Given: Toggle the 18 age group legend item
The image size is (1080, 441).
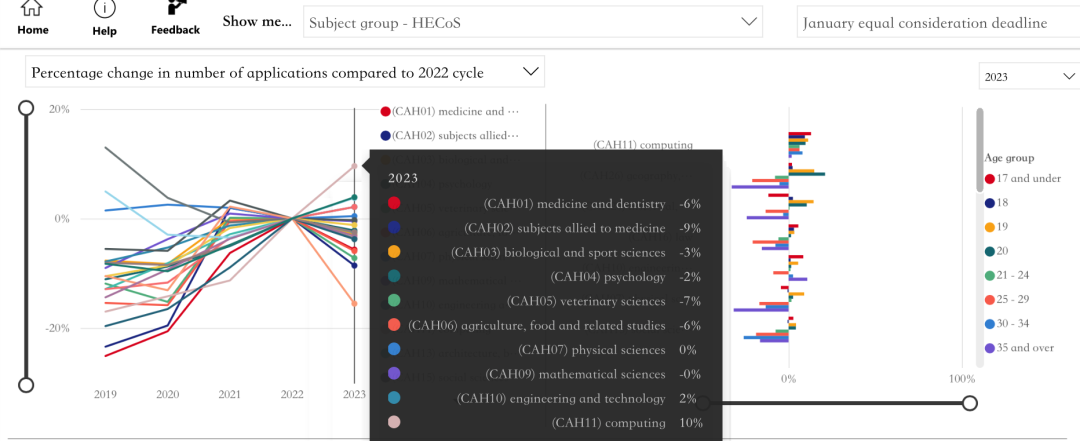Looking at the screenshot, I should pos(990,203).
